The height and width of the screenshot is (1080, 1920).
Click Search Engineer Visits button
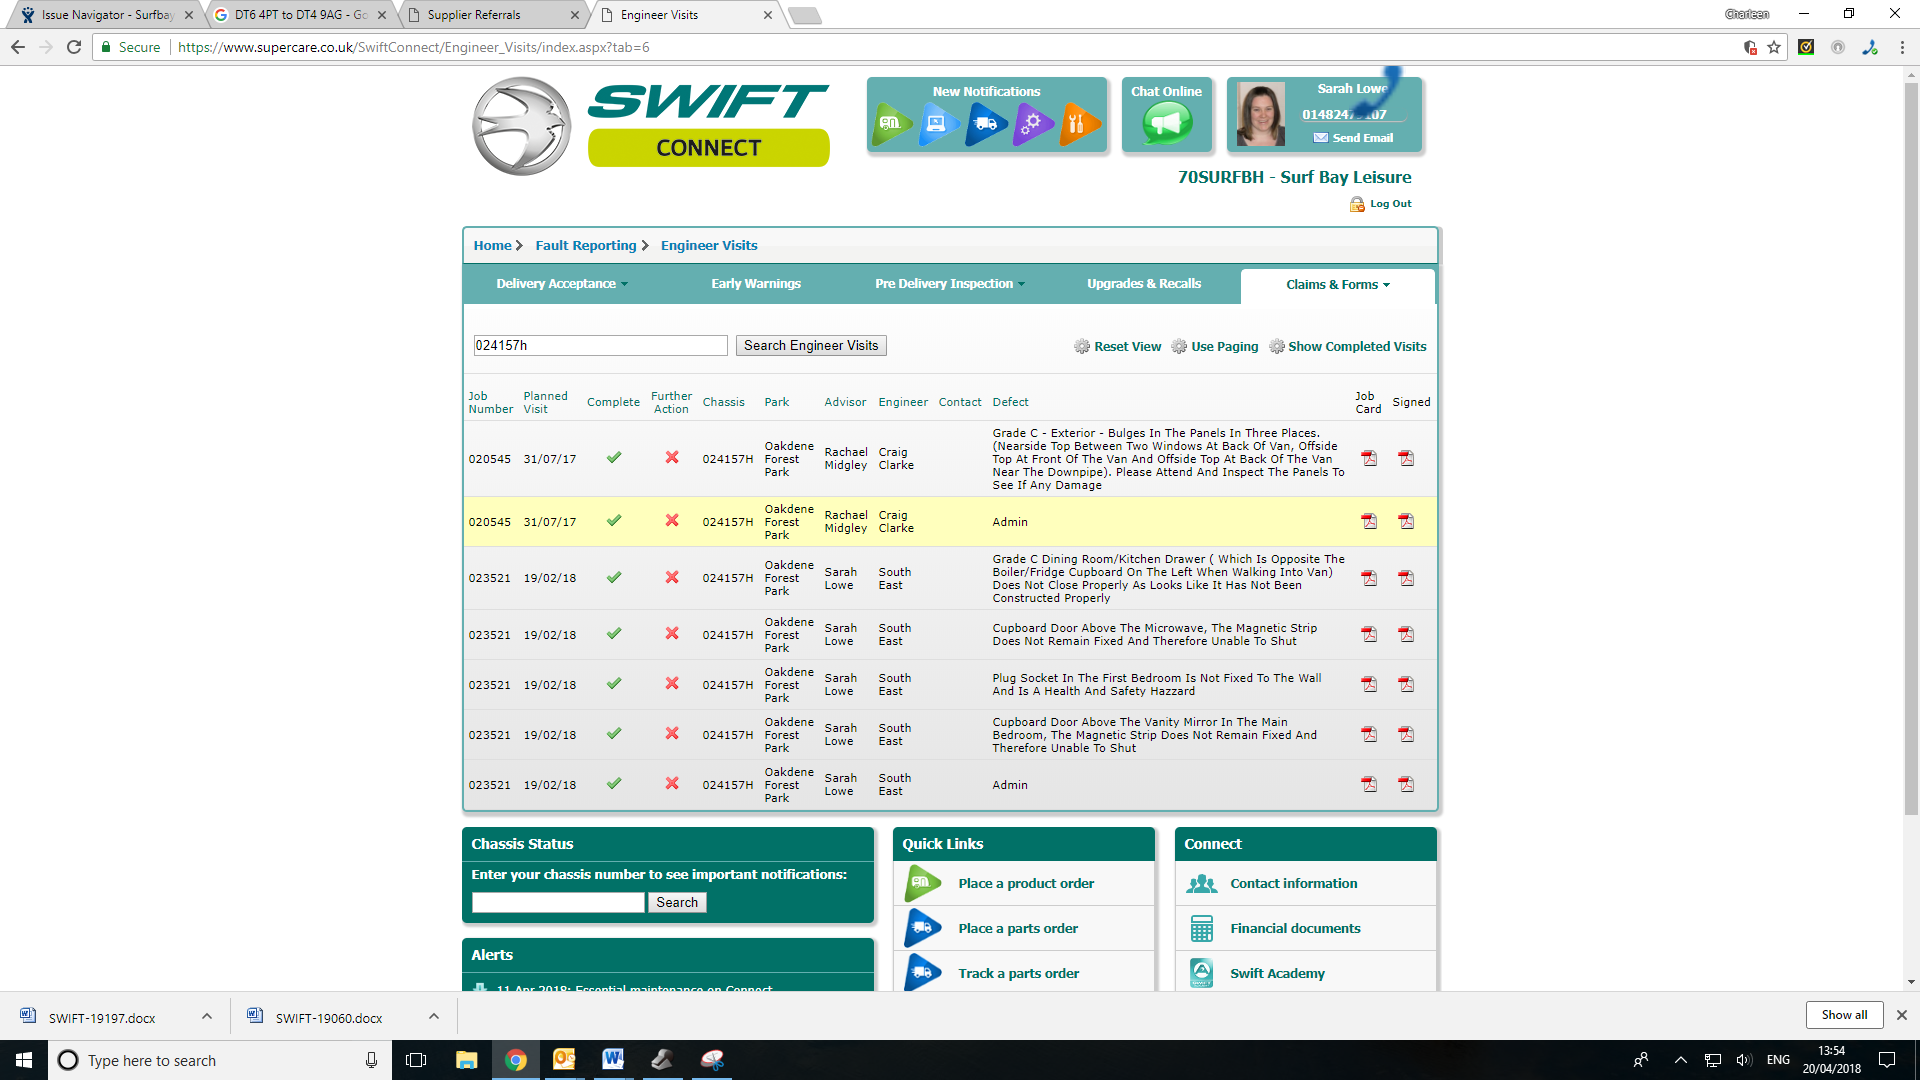click(x=811, y=346)
